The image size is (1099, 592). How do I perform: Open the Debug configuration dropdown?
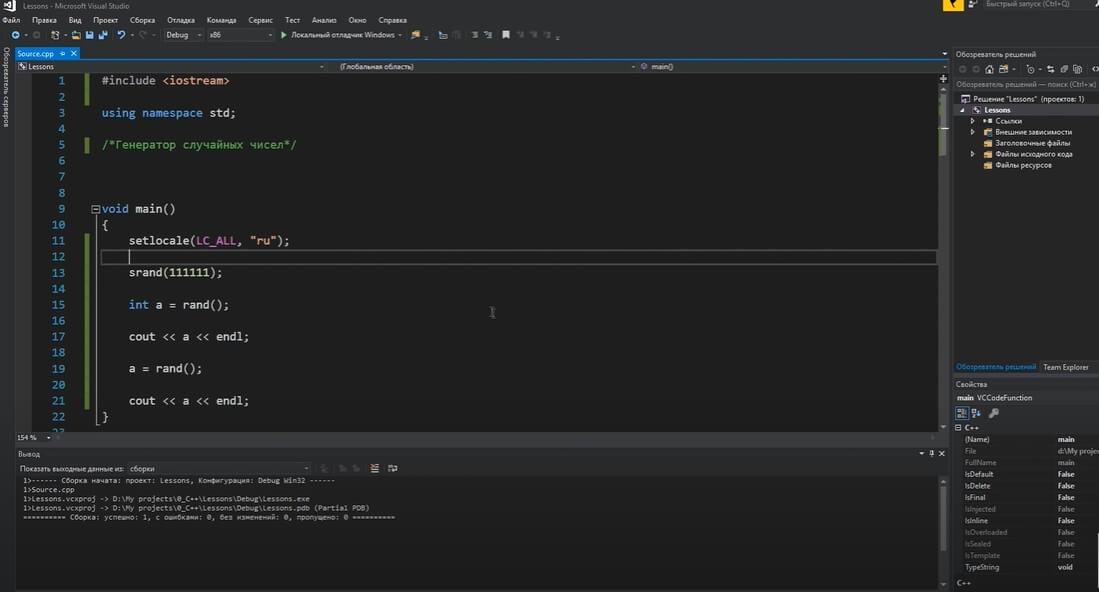pyautogui.click(x=184, y=35)
